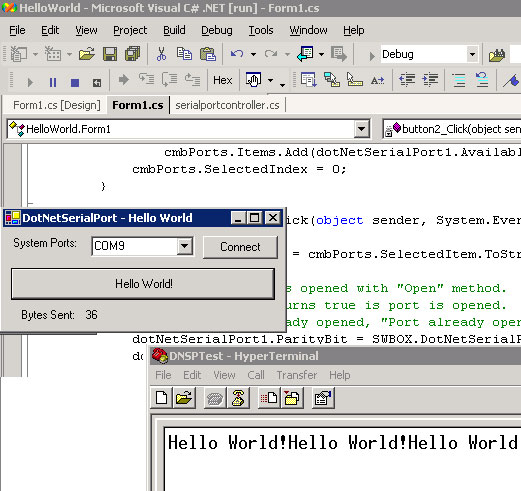This screenshot has height=491, width=521.
Task: Click the Redo arrow icon
Action: click(x=271, y=54)
